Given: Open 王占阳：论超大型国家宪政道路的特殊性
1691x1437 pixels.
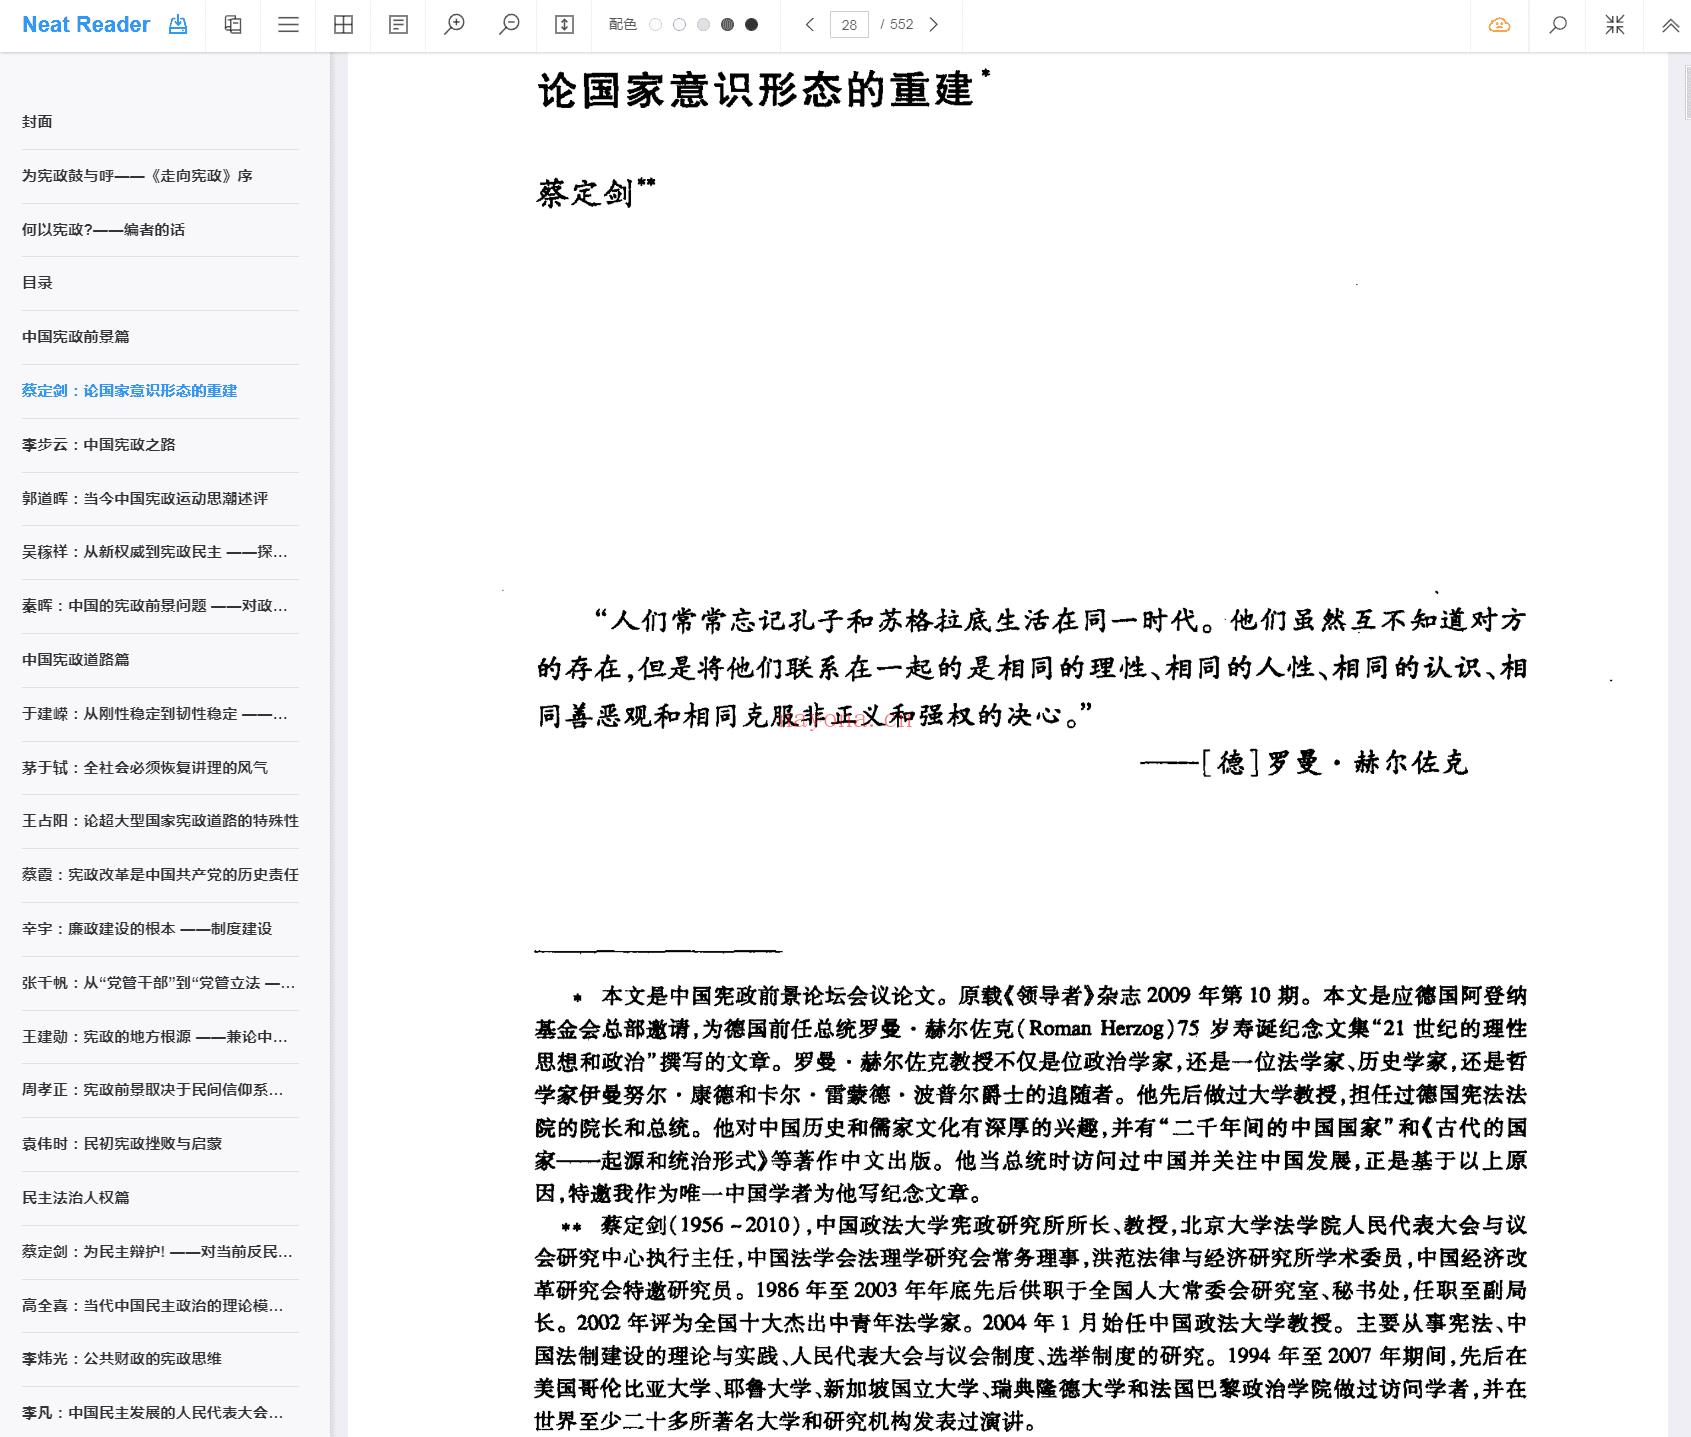Looking at the screenshot, I should pos(160,821).
